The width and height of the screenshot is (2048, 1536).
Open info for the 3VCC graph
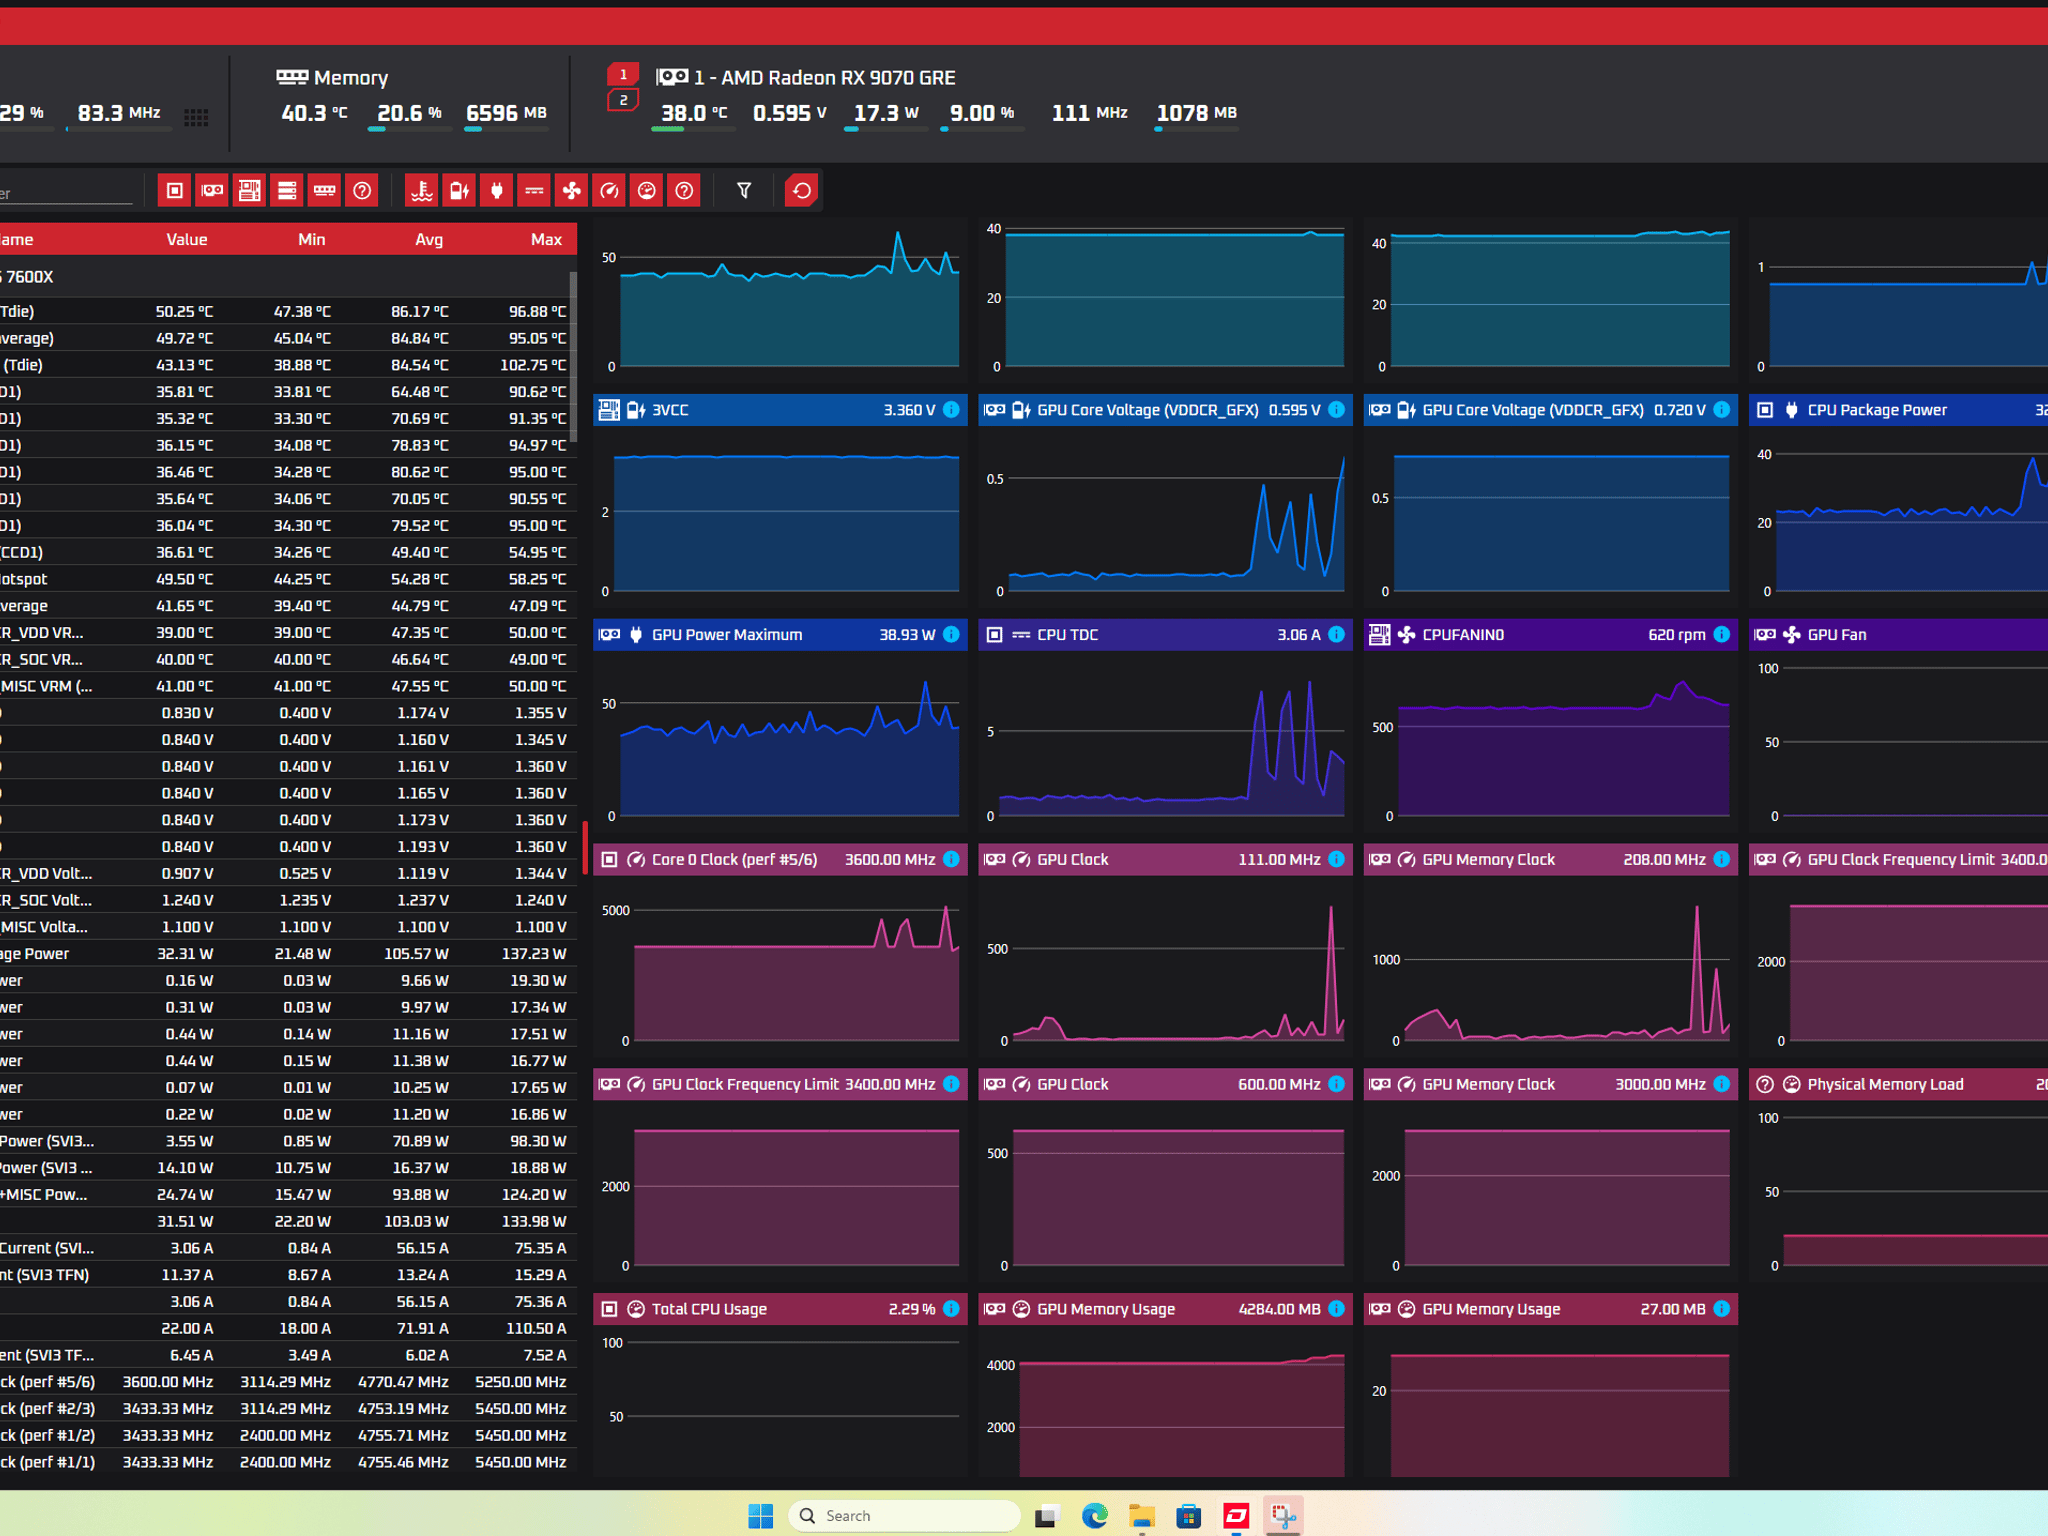(951, 410)
